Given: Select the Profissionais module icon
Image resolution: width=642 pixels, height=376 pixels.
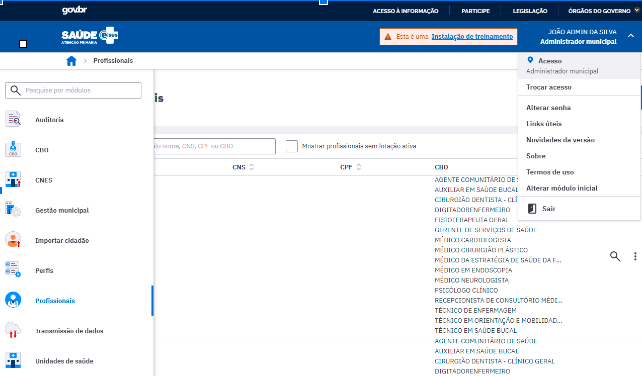Looking at the screenshot, I should pyautogui.click(x=13, y=300).
